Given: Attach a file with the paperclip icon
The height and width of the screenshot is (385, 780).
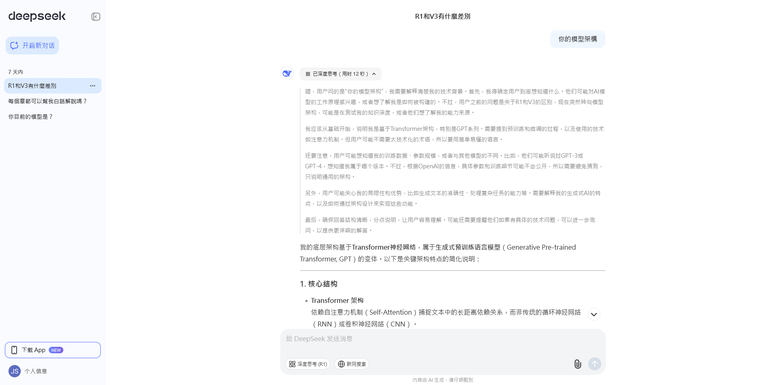Looking at the screenshot, I should [x=578, y=364].
